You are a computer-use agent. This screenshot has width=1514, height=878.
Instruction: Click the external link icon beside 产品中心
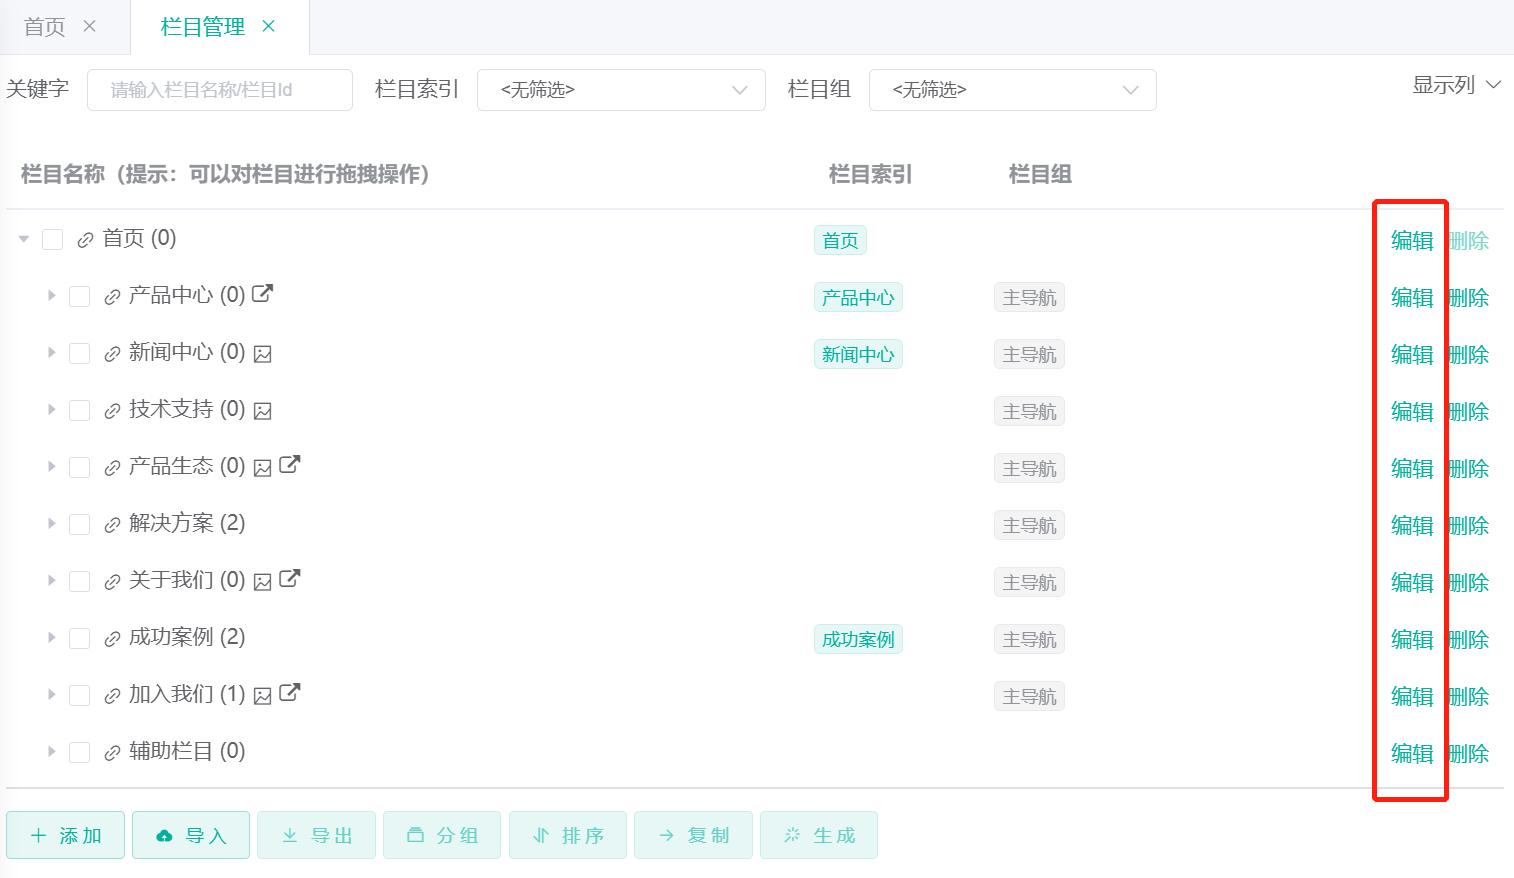(262, 294)
